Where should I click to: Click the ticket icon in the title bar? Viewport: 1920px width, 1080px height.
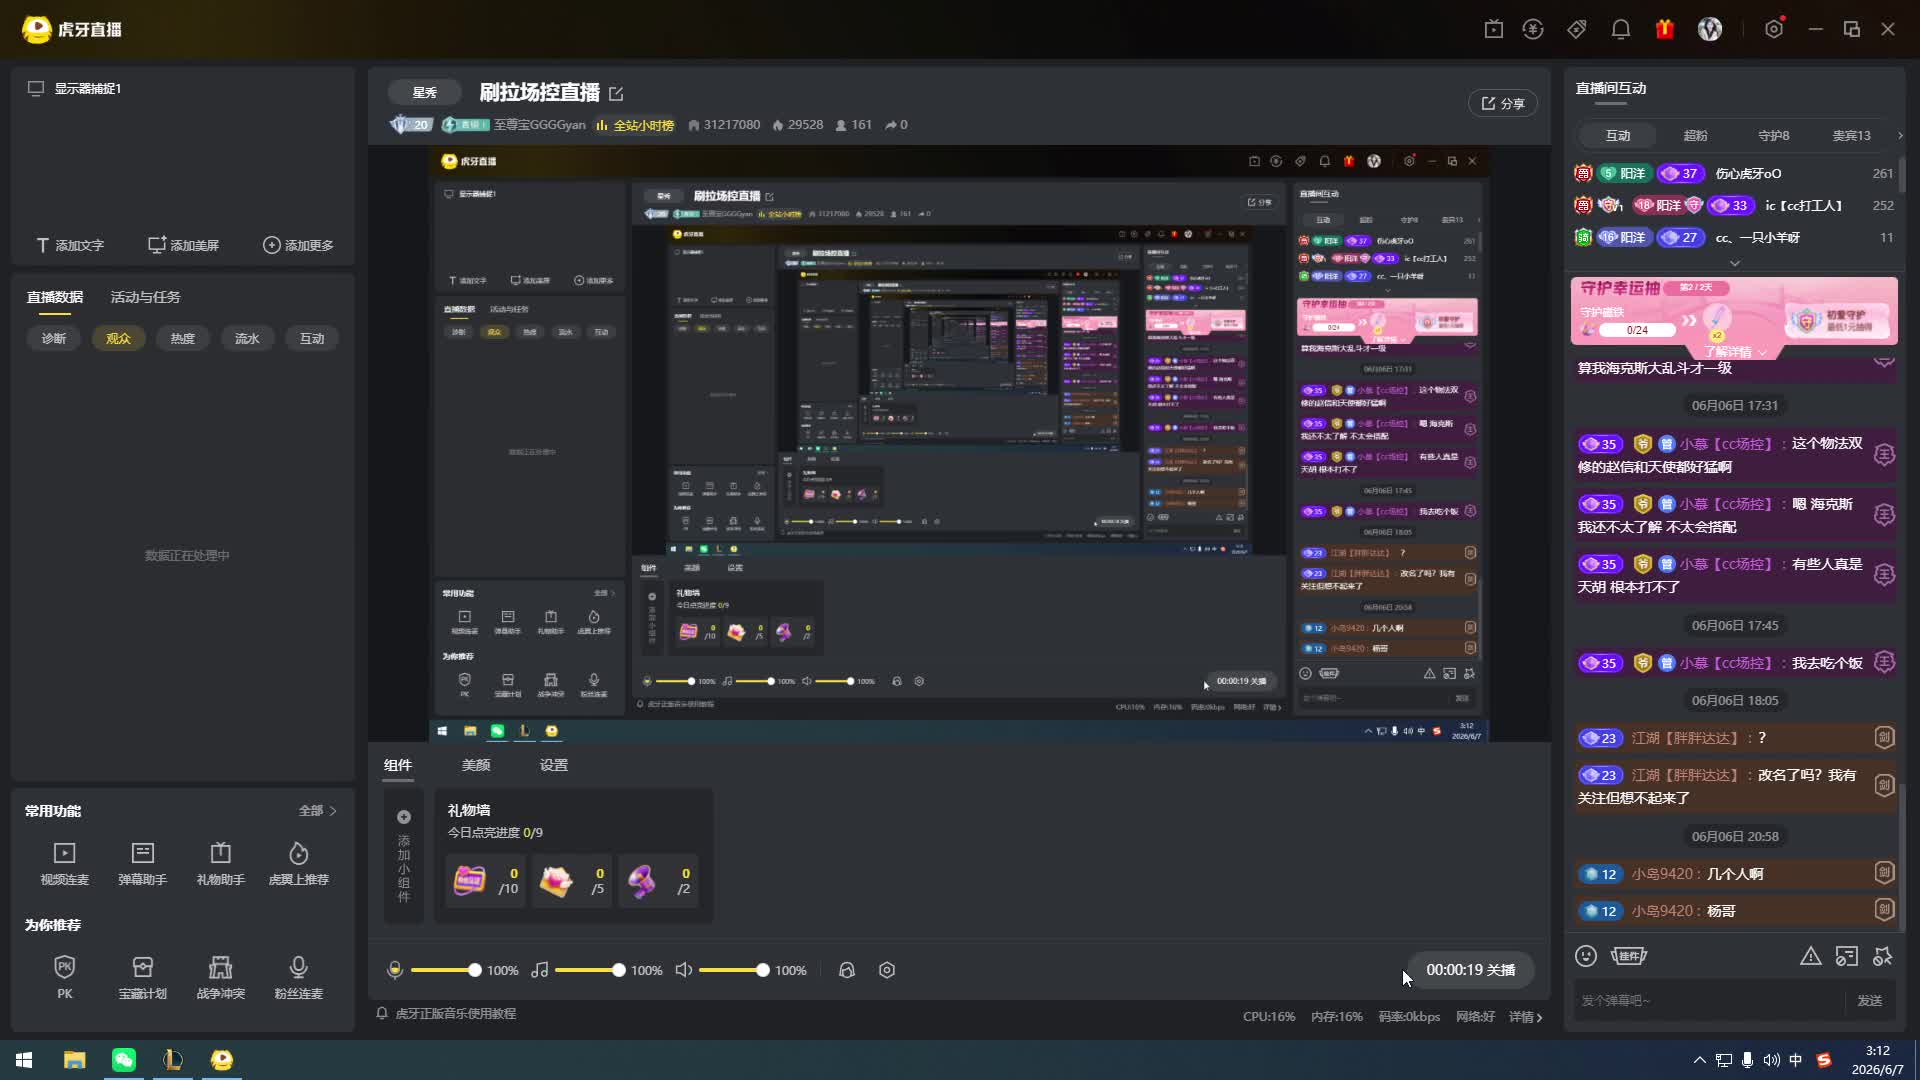1577,29
